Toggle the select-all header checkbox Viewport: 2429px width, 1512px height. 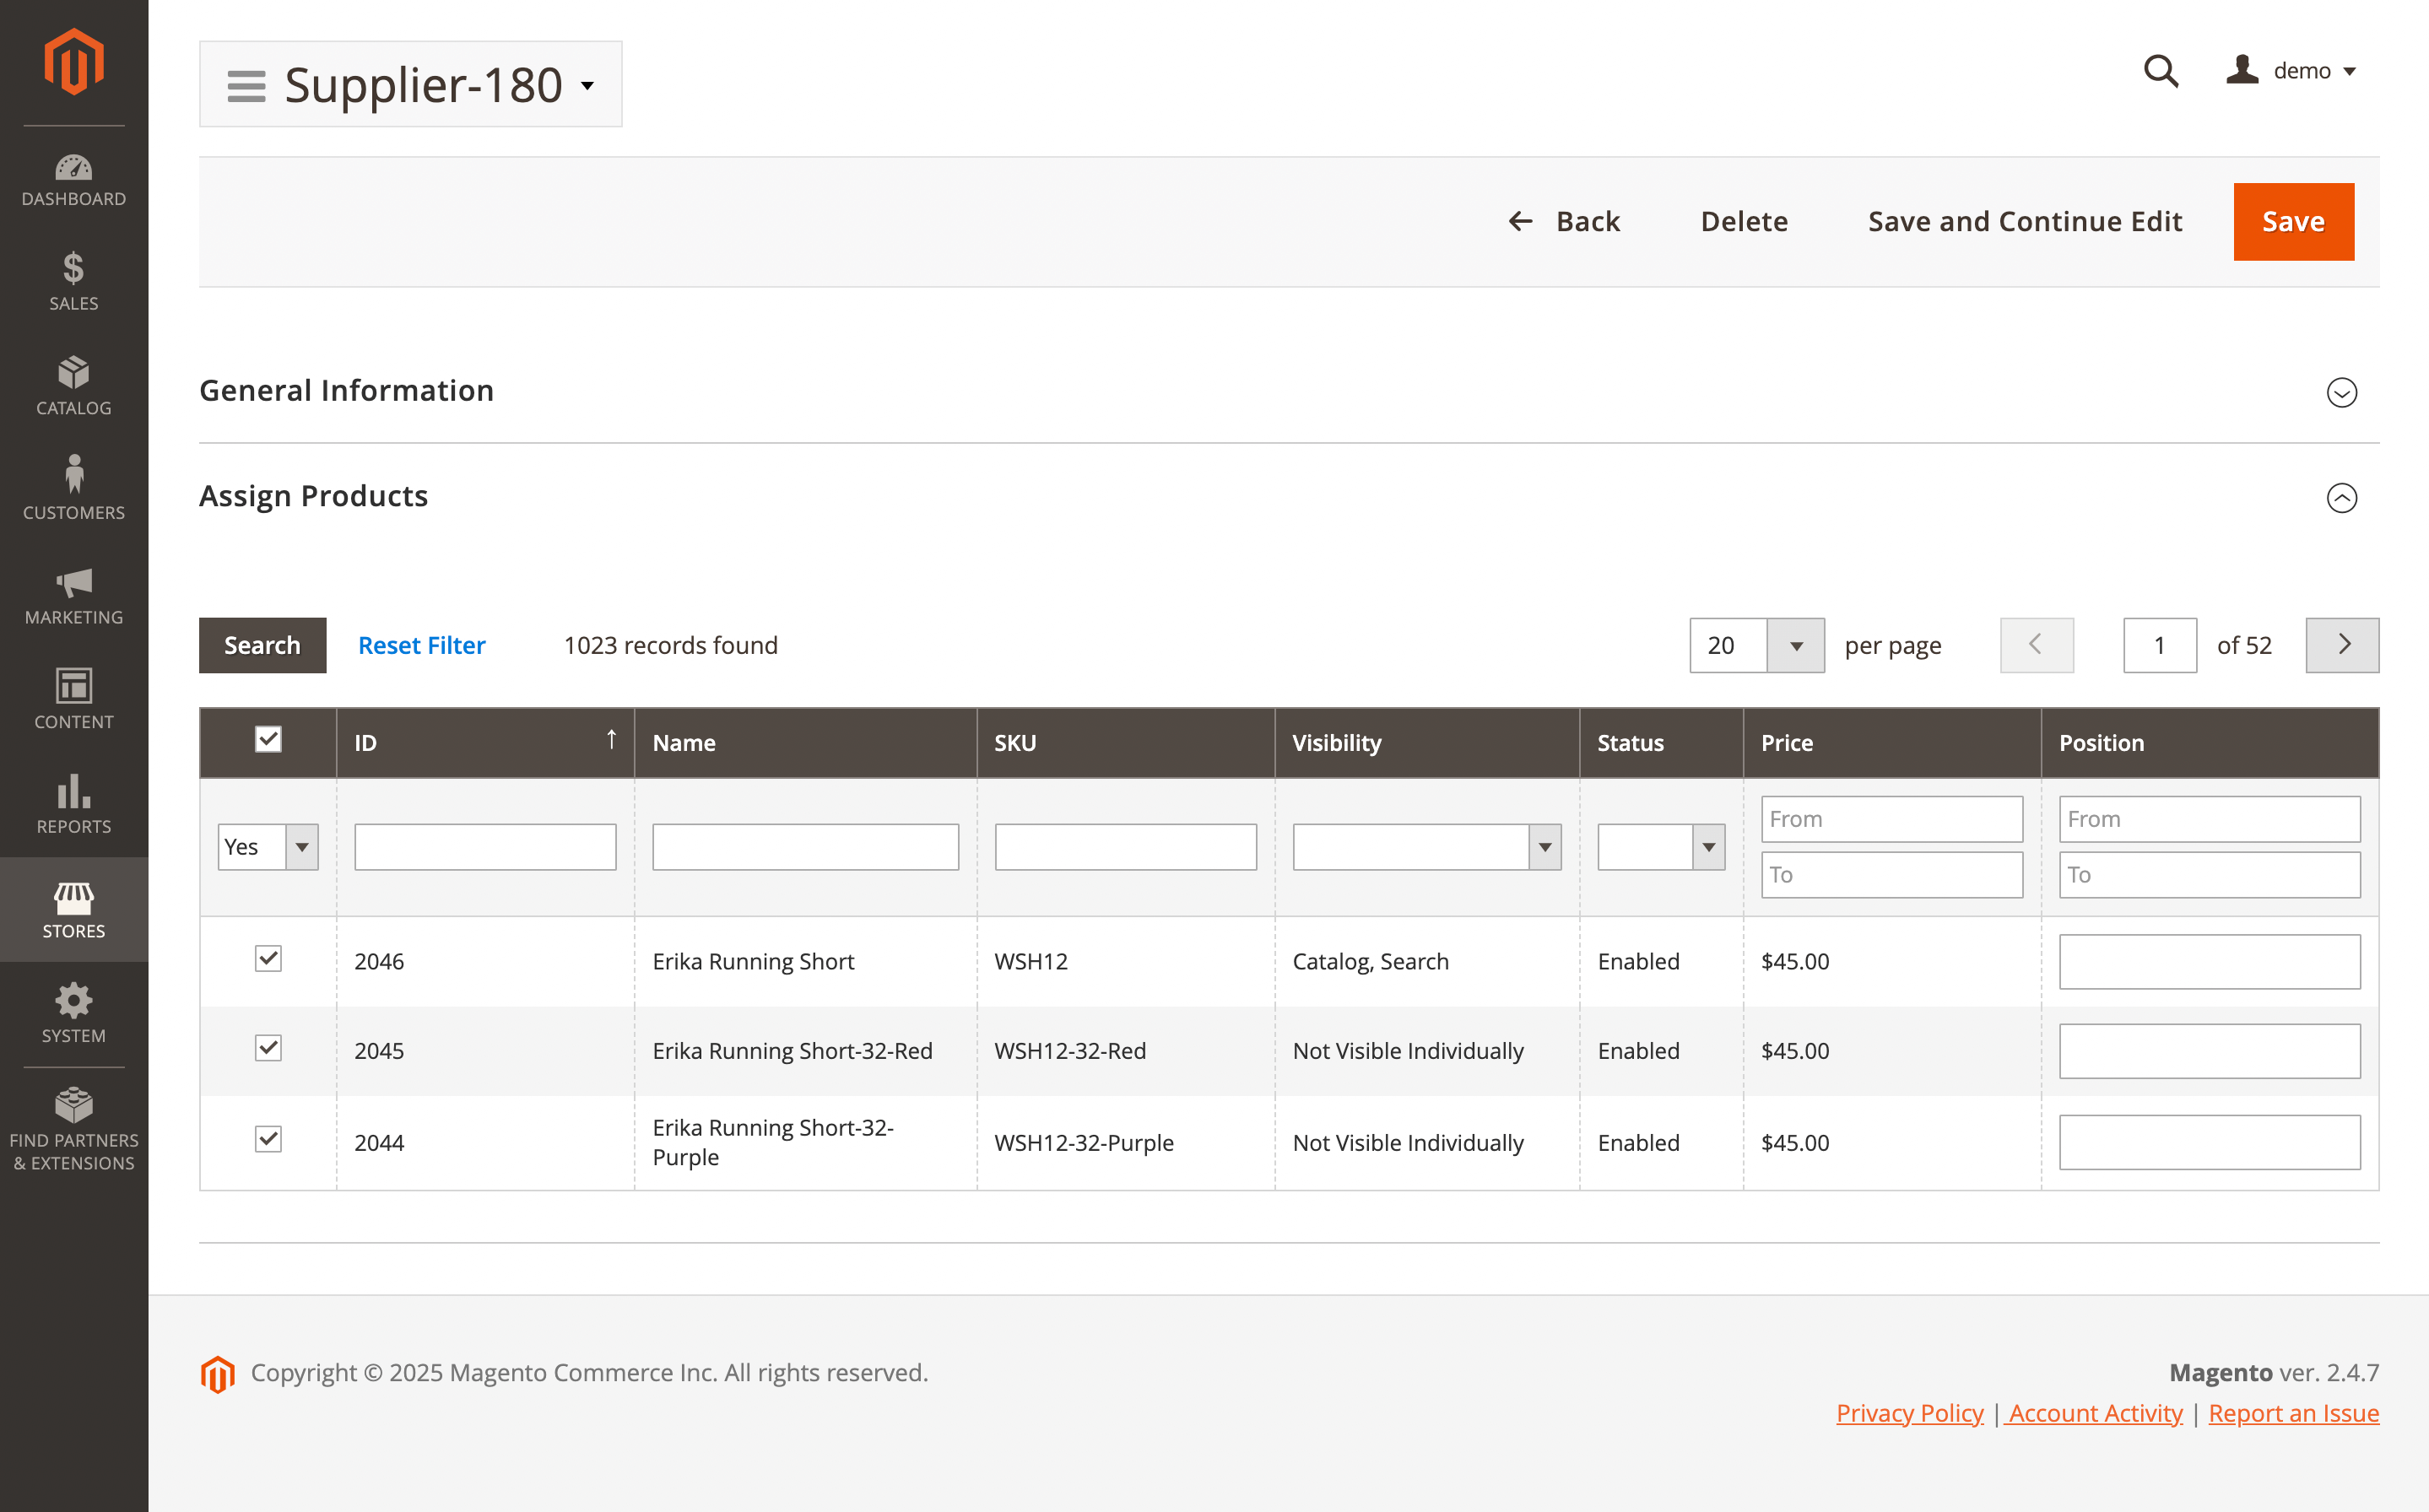click(268, 739)
